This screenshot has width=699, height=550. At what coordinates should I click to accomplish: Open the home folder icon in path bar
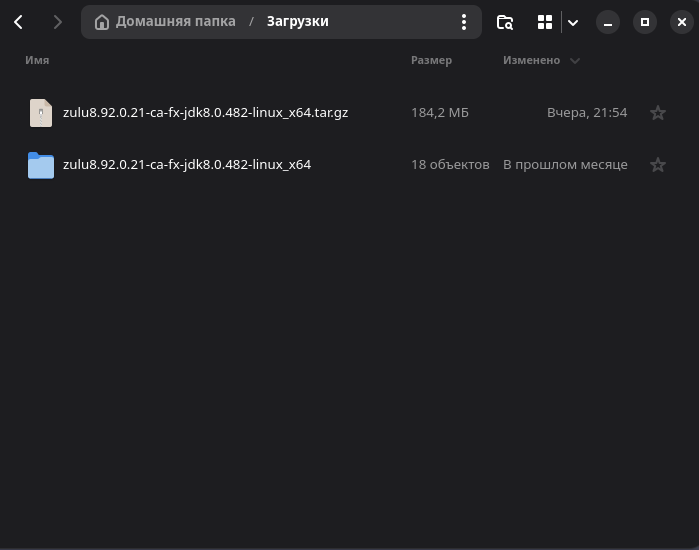[102, 22]
